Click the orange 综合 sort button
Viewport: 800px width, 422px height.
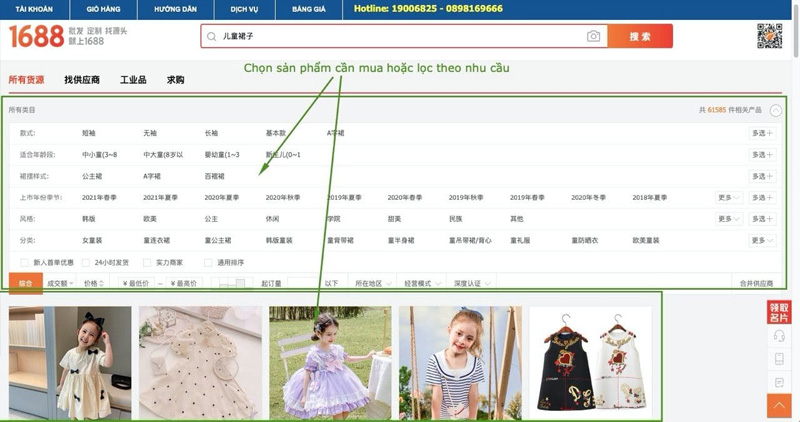26,283
